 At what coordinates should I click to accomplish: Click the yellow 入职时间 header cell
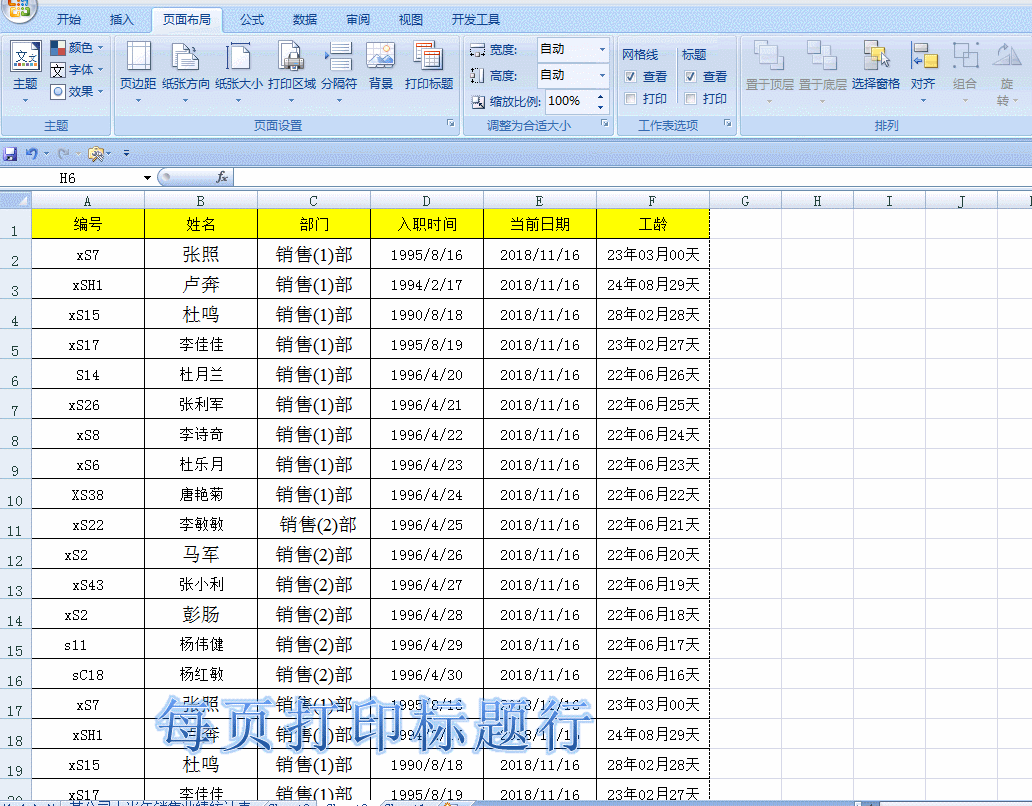(x=426, y=224)
